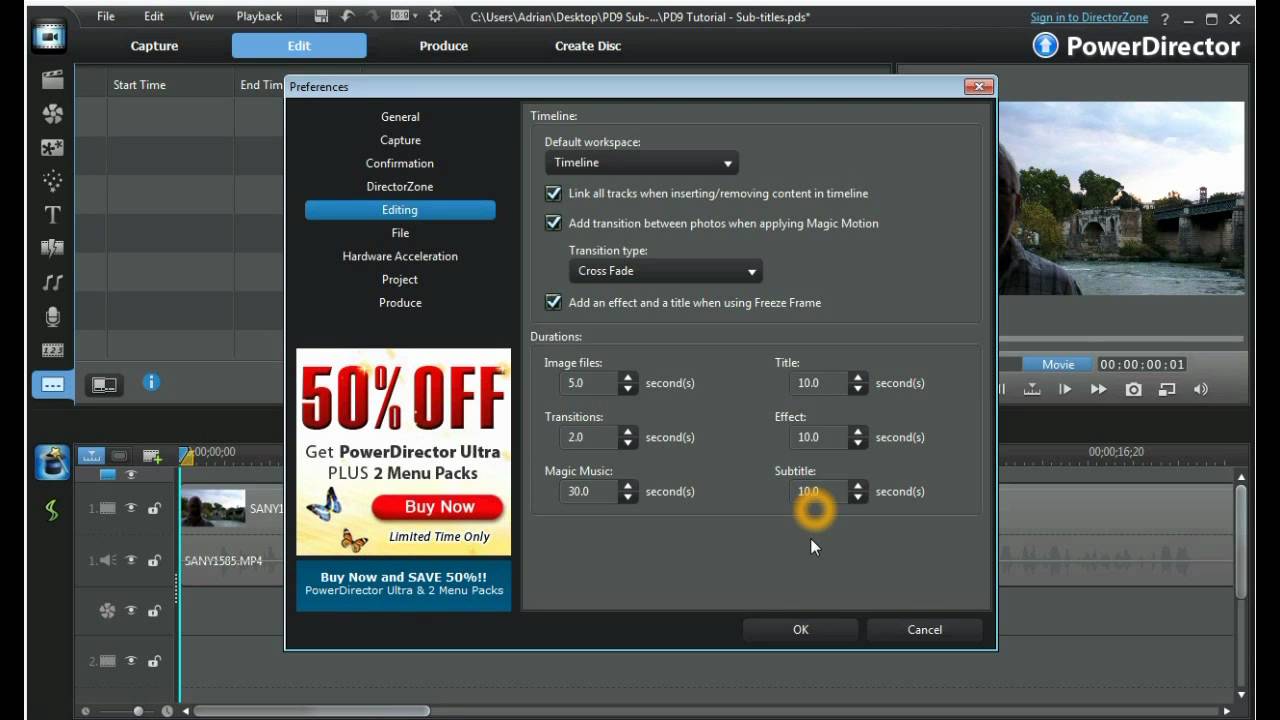Take a snapshot with camera icon

pos(1133,390)
